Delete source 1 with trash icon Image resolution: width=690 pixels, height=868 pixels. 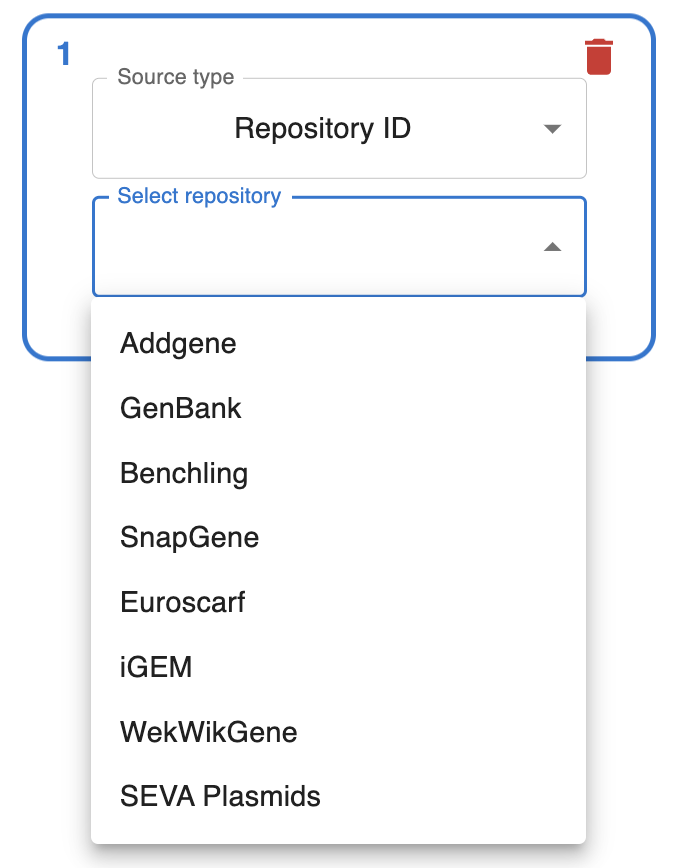pos(598,57)
